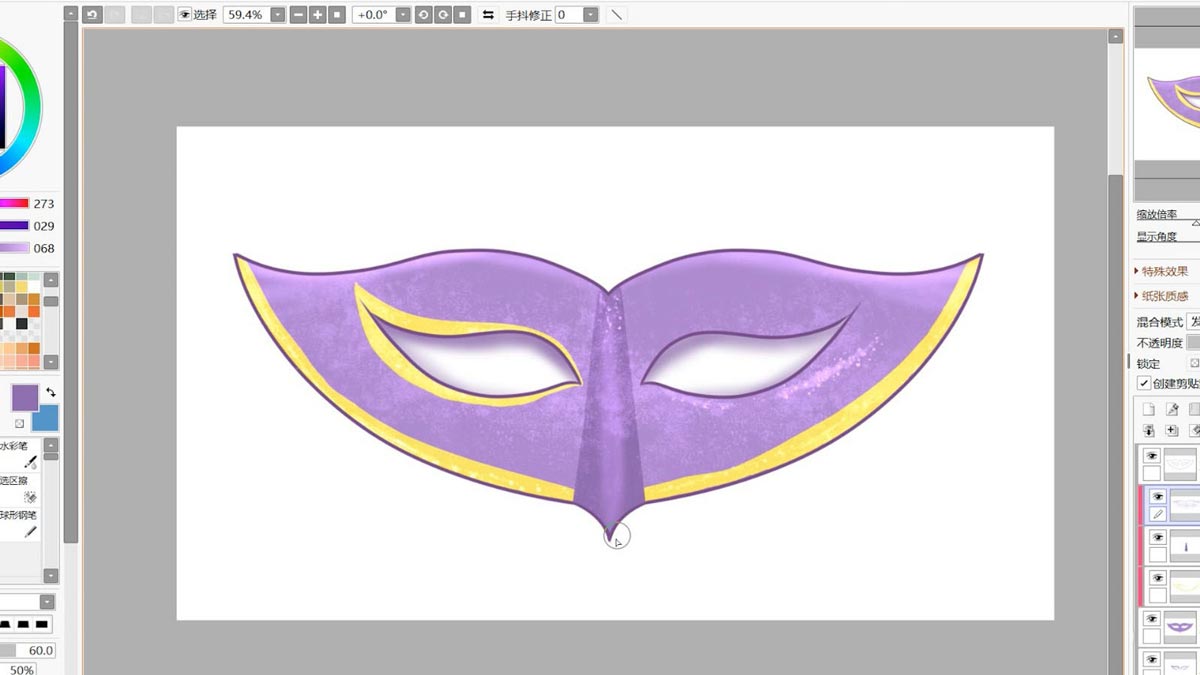Toggle eye of third layer in list
This screenshot has height=675, width=1200.
(x=1157, y=537)
